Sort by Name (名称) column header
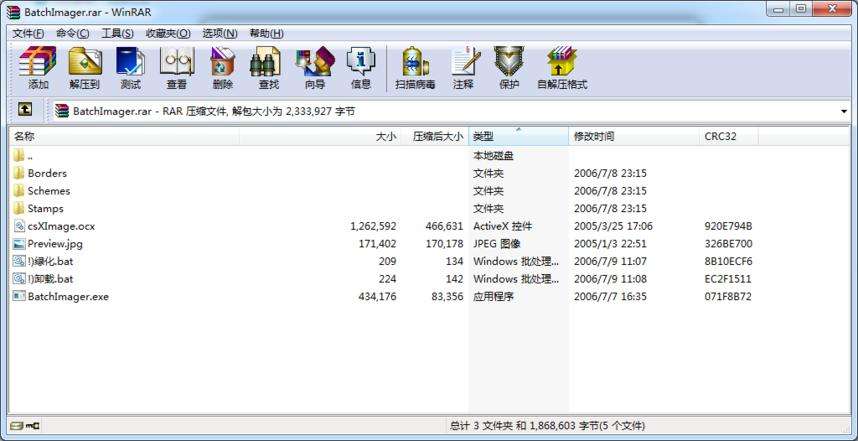 point(124,136)
